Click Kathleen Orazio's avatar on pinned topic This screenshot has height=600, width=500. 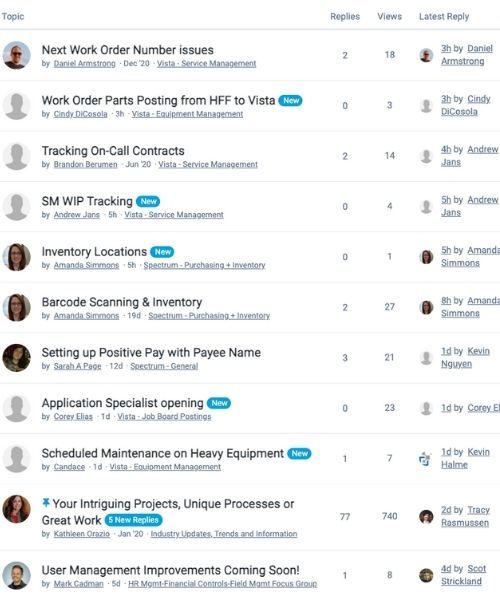(16, 509)
